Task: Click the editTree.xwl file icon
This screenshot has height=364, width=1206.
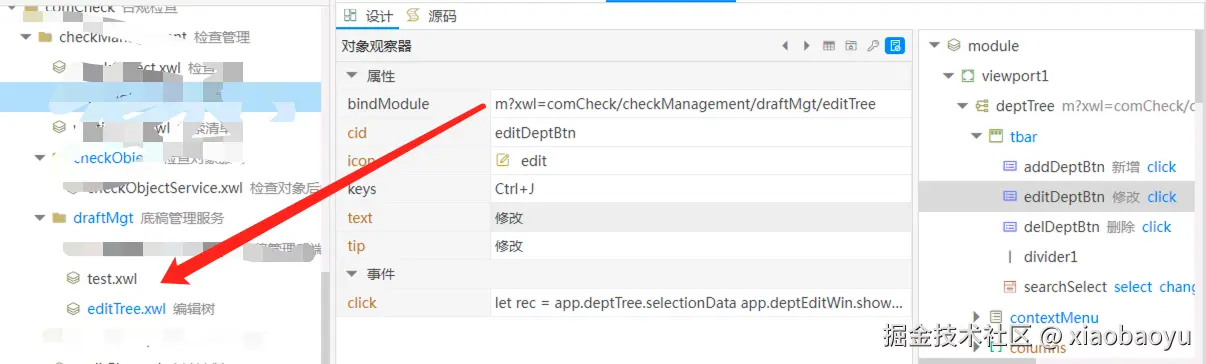Action: point(72,309)
